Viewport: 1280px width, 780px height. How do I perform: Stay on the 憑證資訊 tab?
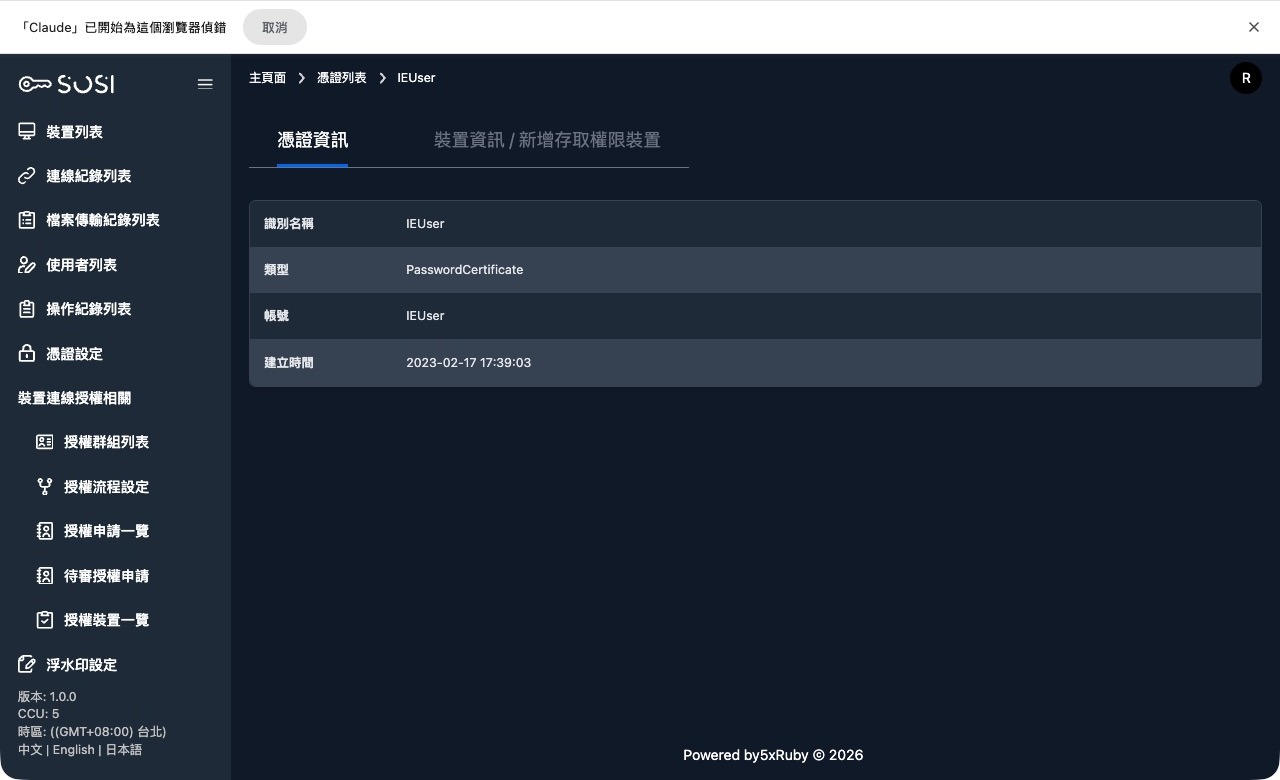pos(312,140)
